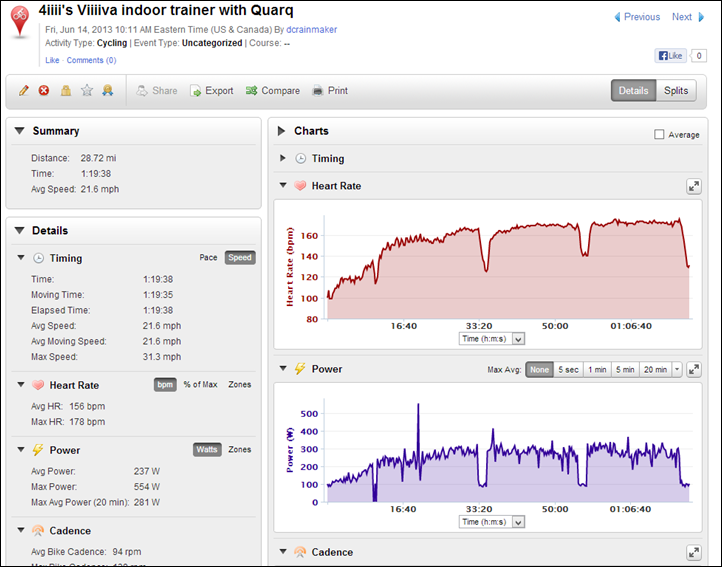Expand Cadence chart to fullscreen
Image resolution: width=722 pixels, height=567 pixels.
tap(693, 552)
